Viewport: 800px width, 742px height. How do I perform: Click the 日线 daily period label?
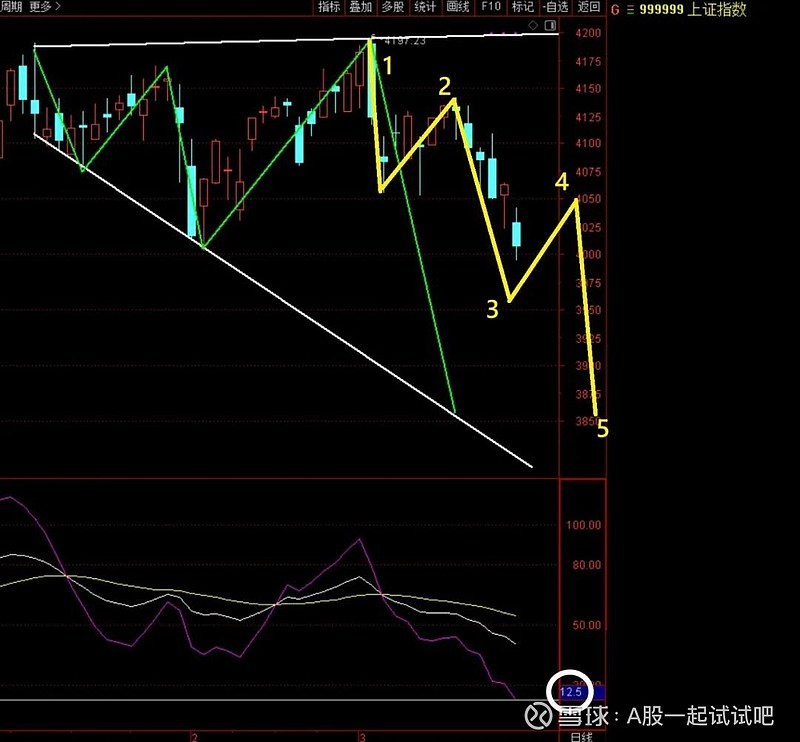pos(581,737)
